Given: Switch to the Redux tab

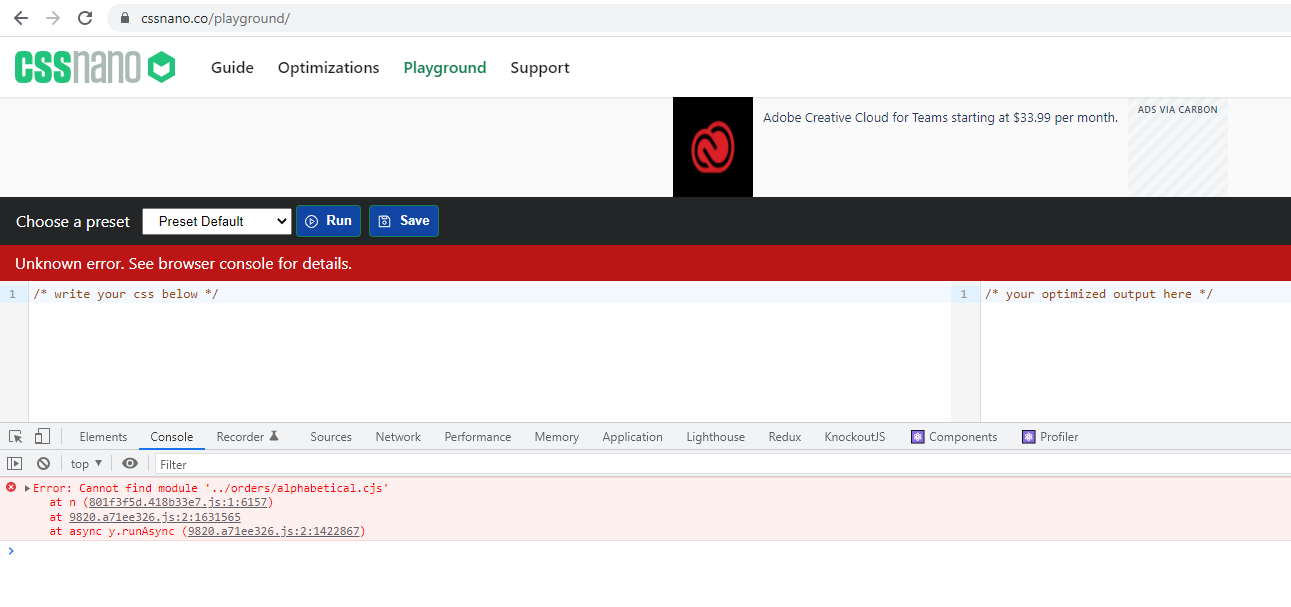Looking at the screenshot, I should coord(785,437).
